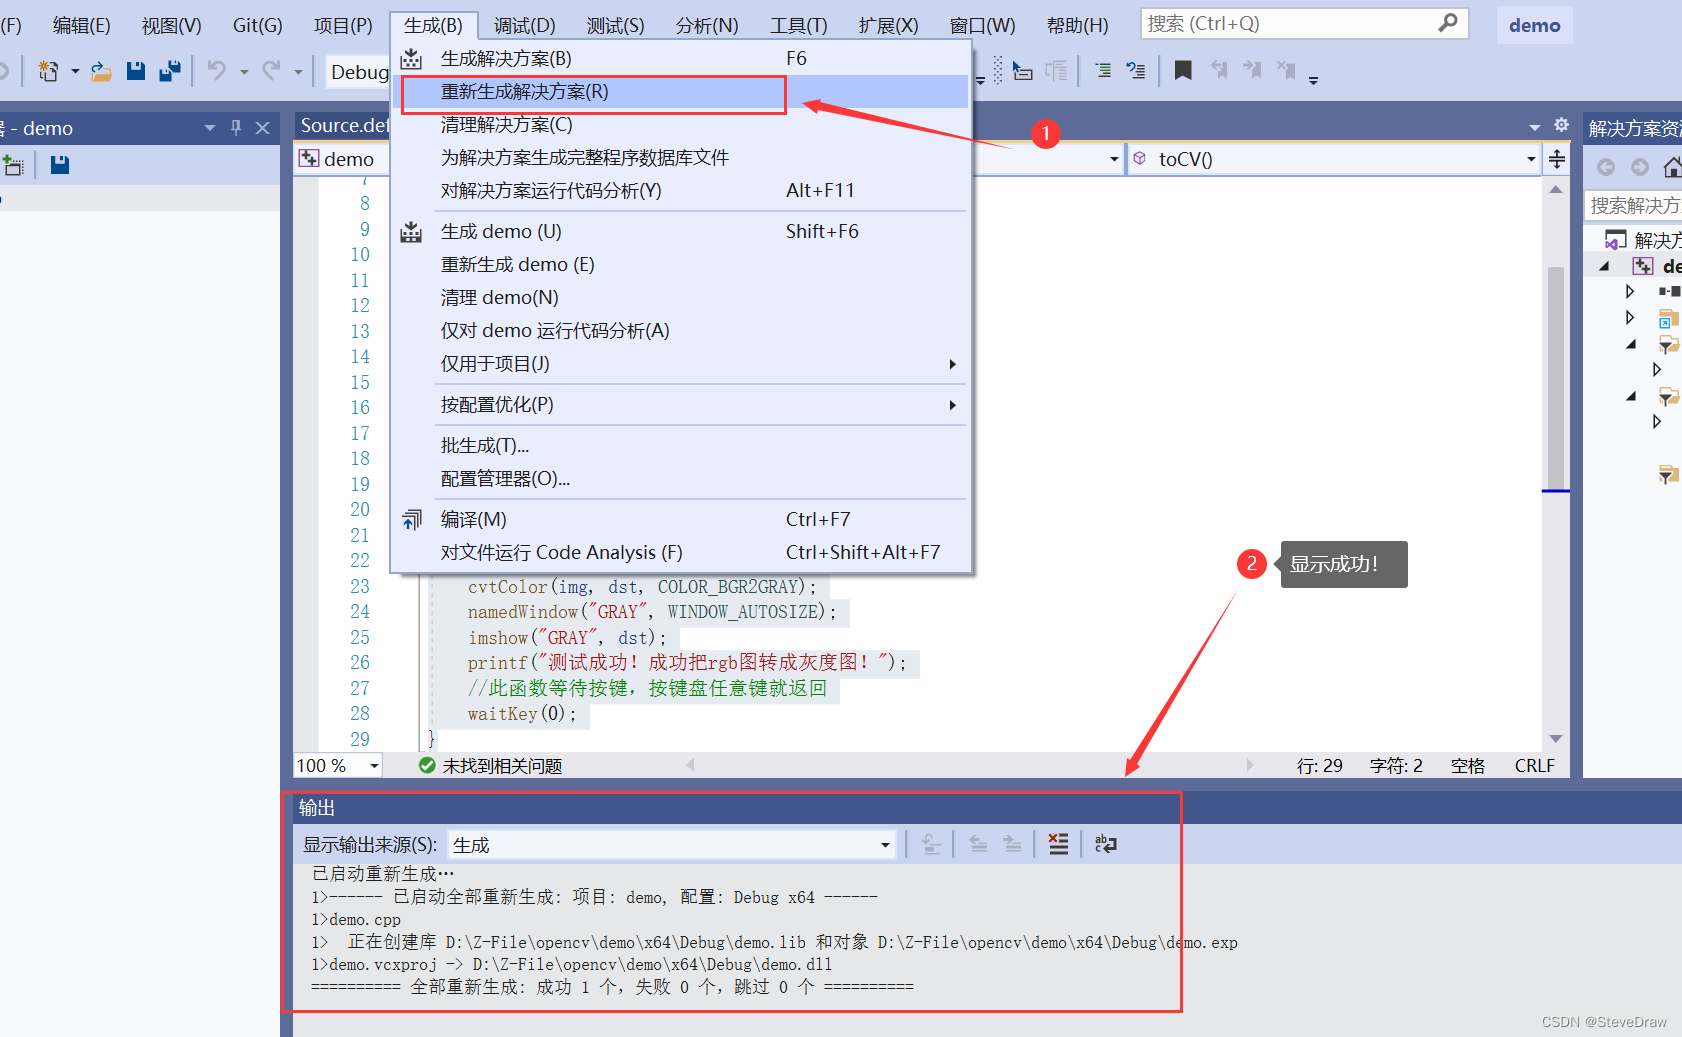The height and width of the screenshot is (1037, 1682).
Task: Expand the 仅用于项目(J) submenu
Action: click(x=953, y=364)
